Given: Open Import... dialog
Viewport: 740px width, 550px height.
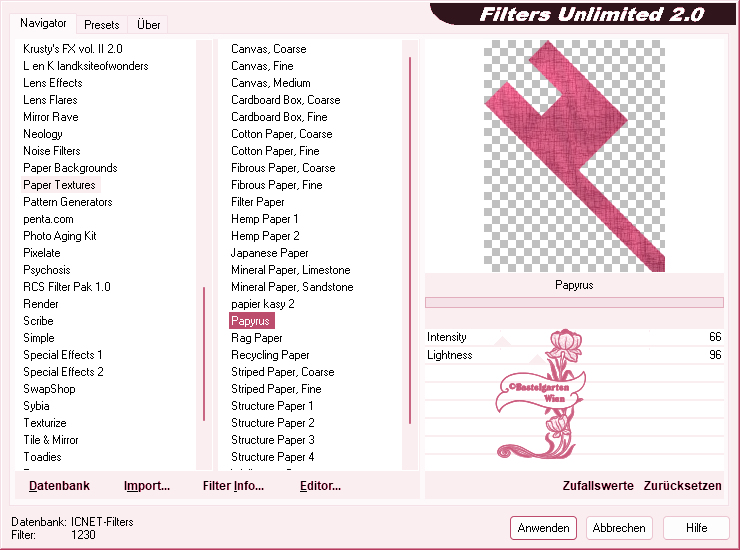Looking at the screenshot, I should click(x=146, y=485).
